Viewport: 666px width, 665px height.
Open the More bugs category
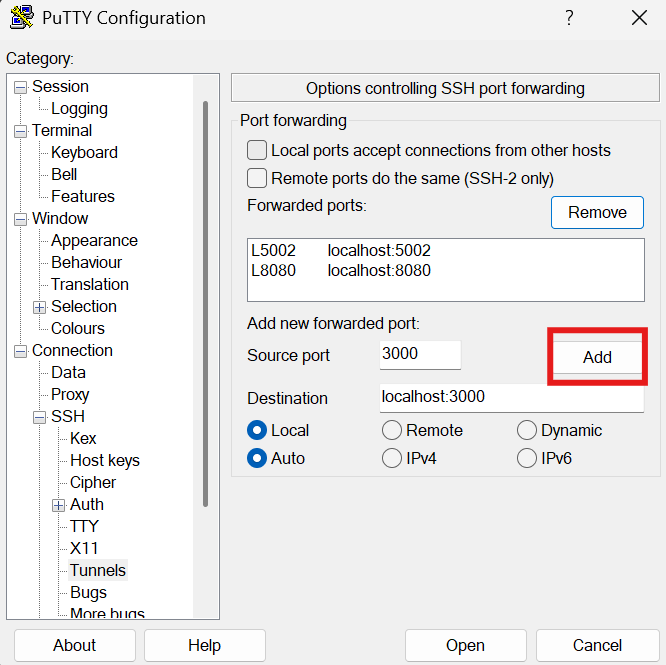point(107,613)
